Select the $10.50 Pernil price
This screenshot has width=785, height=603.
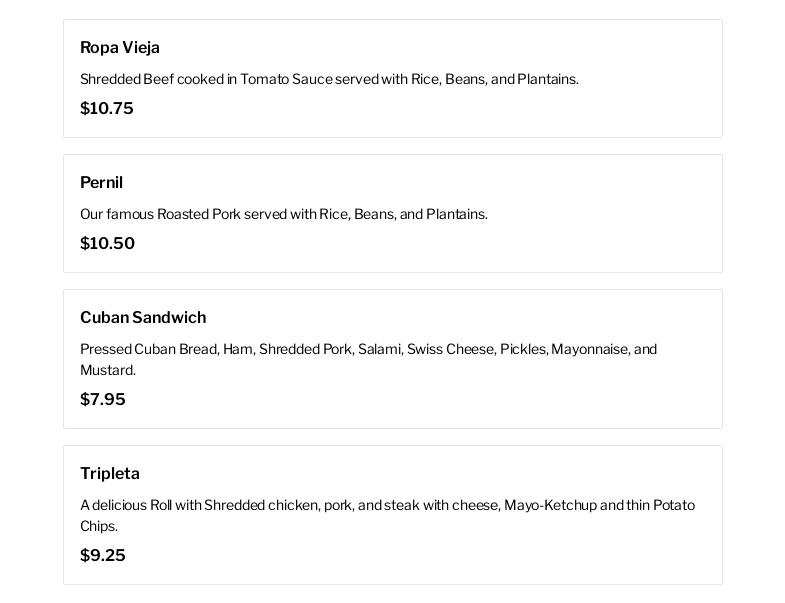coord(107,244)
